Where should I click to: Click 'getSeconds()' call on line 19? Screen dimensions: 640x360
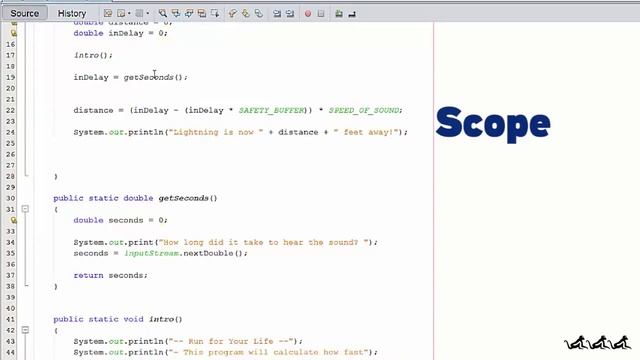pos(155,77)
